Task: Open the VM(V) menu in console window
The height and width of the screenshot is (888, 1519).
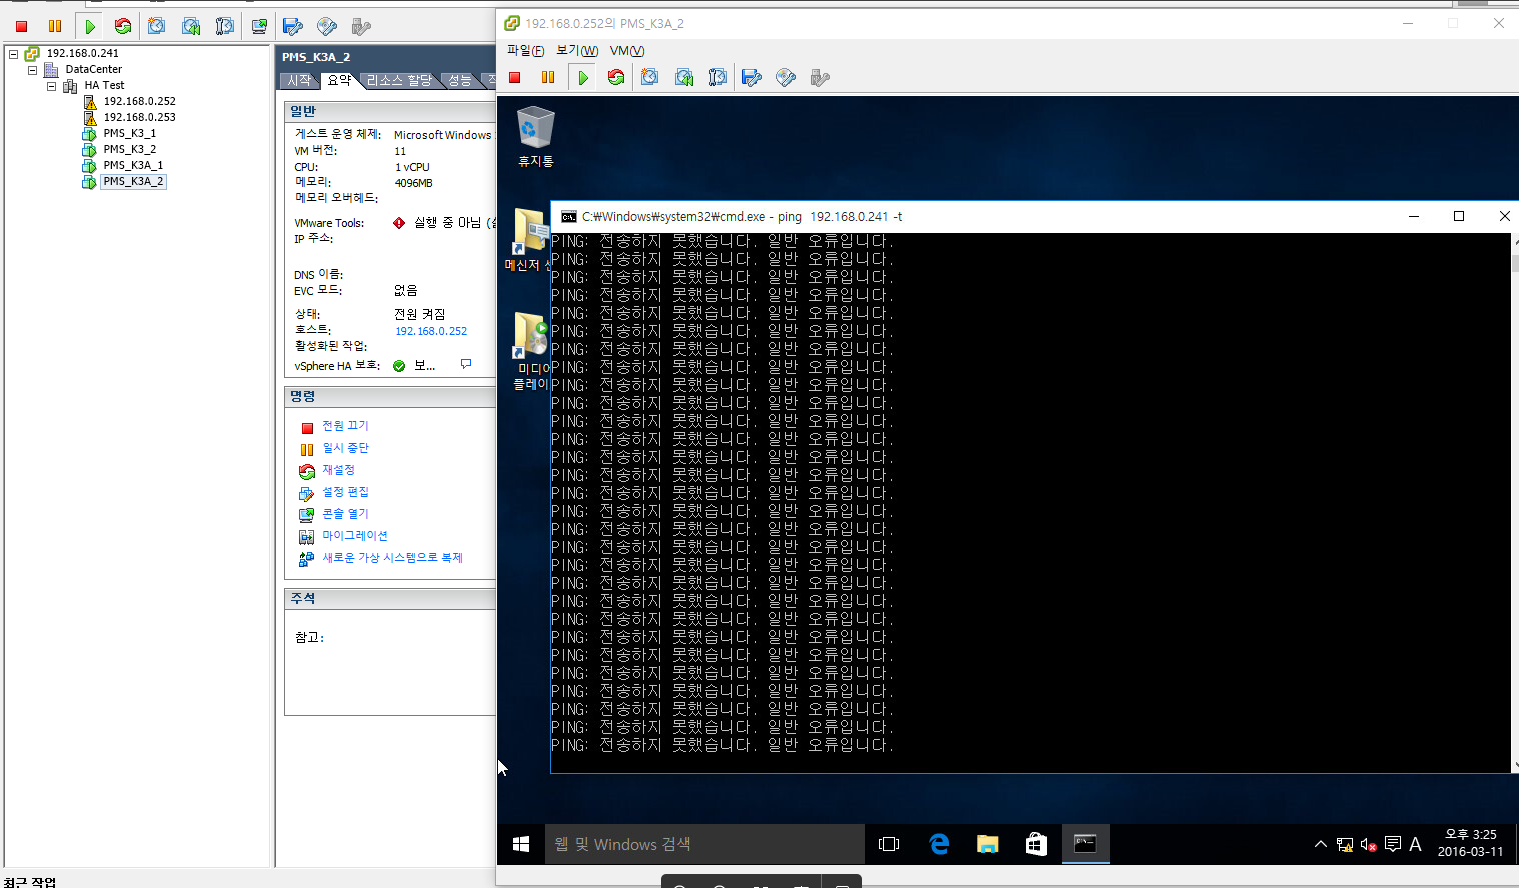Action: click(627, 51)
